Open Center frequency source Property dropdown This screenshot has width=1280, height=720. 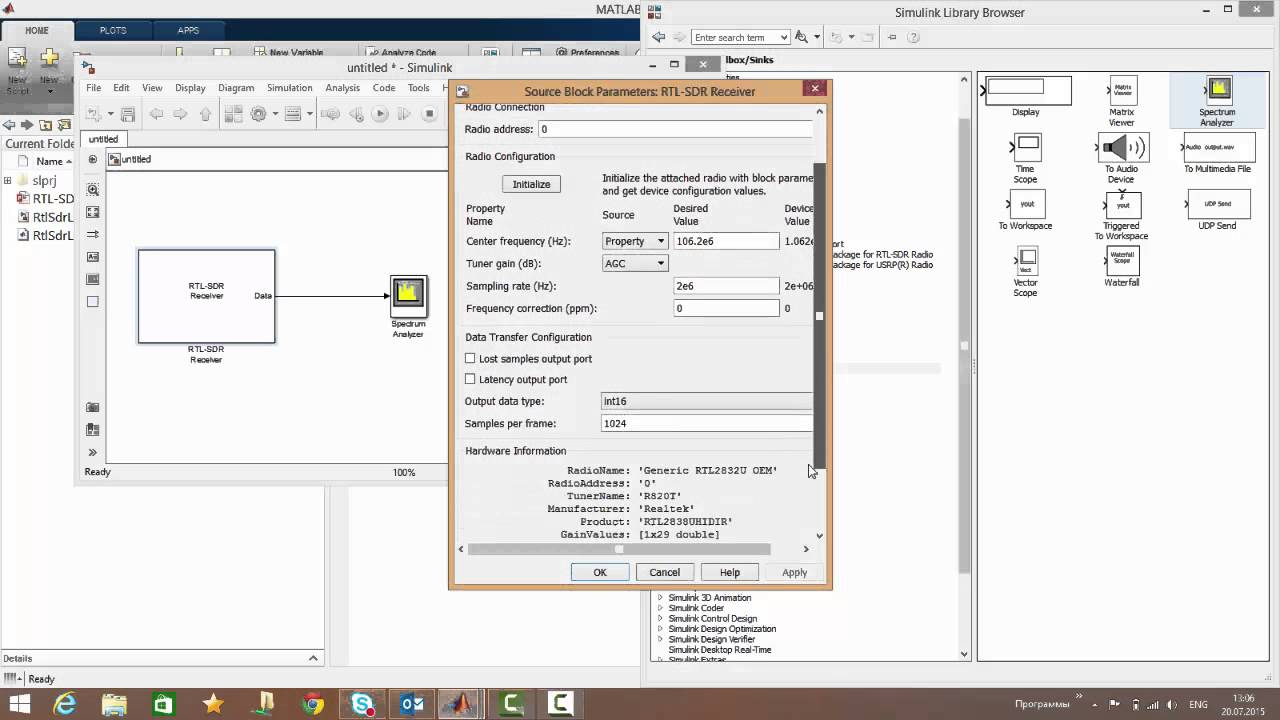(635, 241)
